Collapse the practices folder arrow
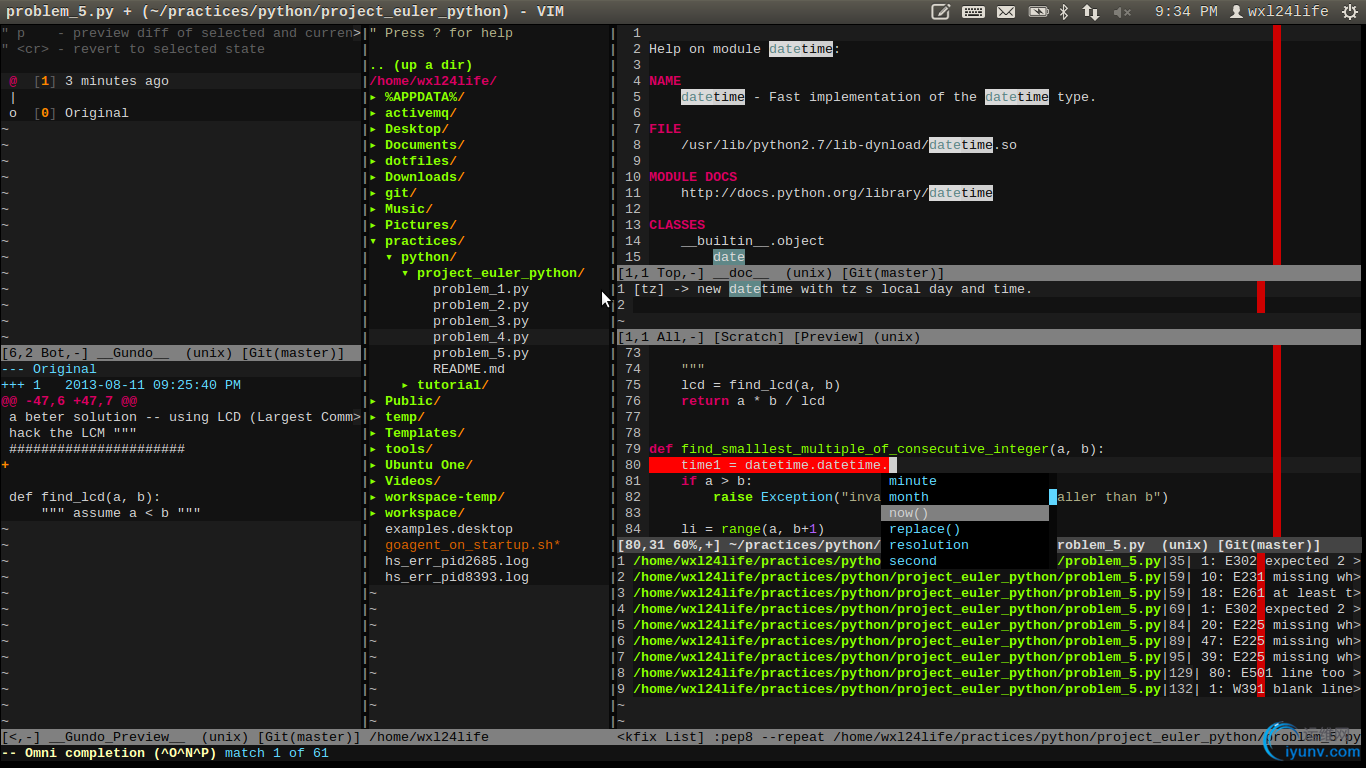Image resolution: width=1366 pixels, height=768 pixels. pos(373,241)
